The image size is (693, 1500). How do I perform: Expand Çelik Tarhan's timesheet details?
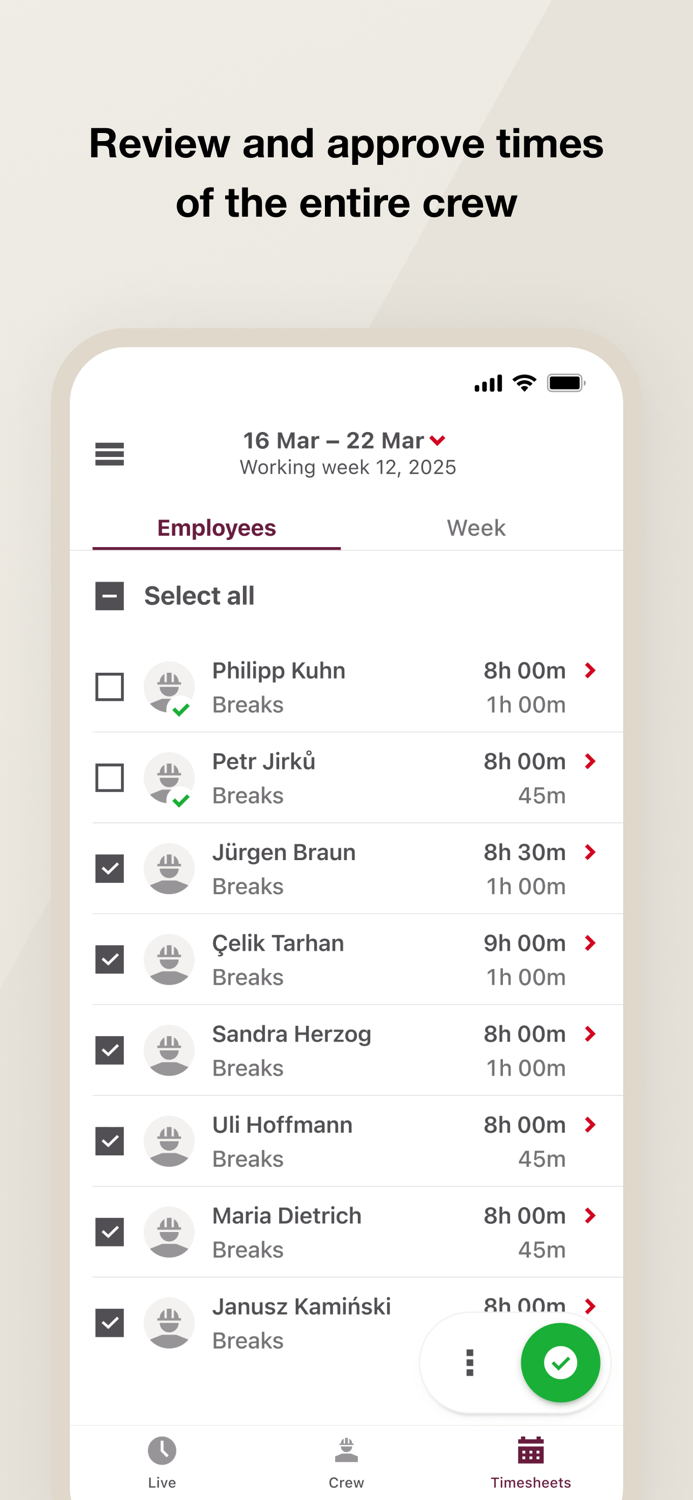click(x=590, y=943)
